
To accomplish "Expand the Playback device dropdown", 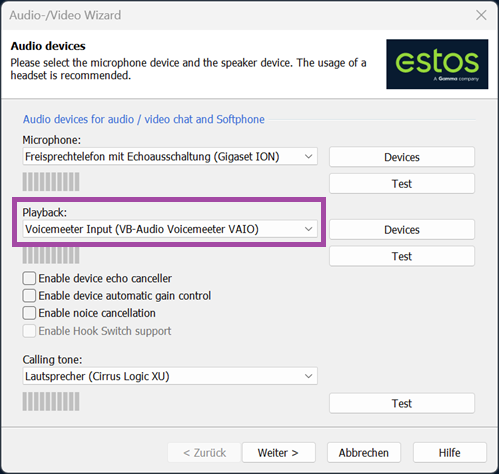I will click(170, 229).
